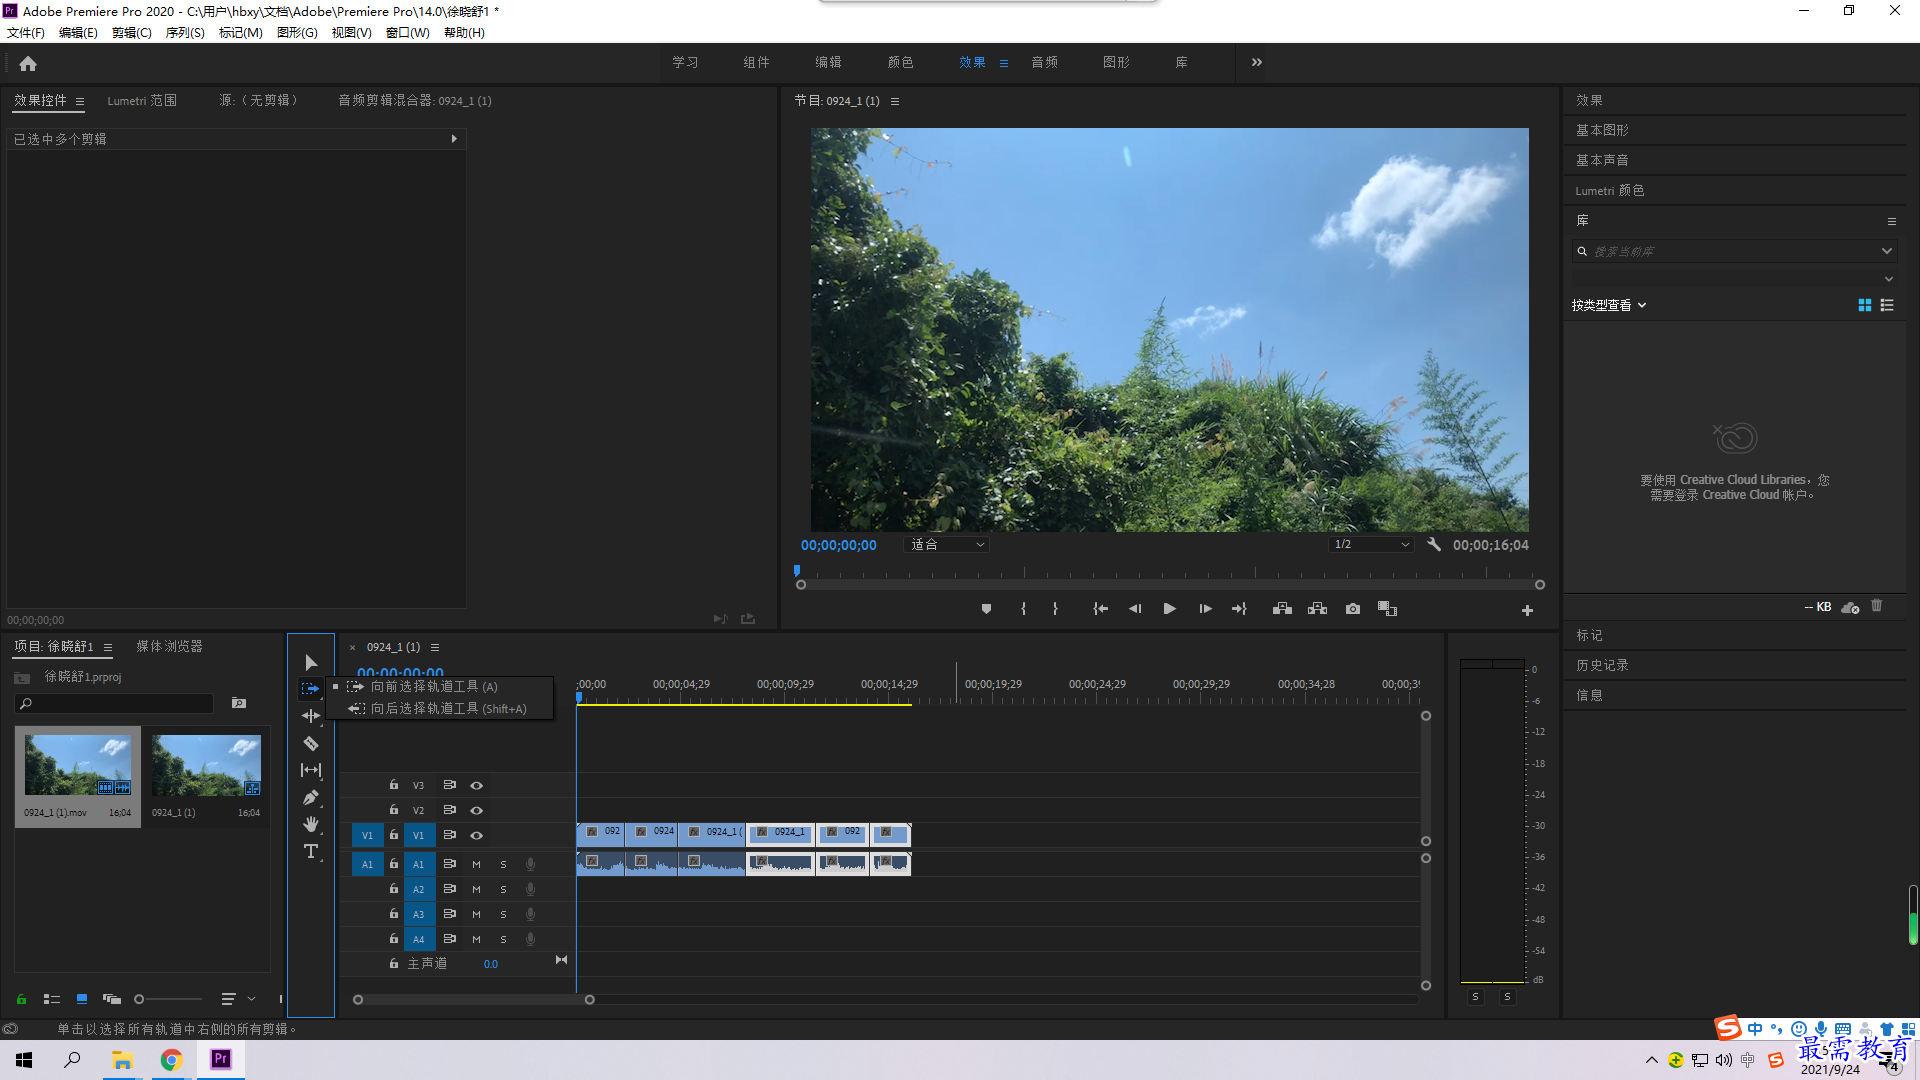This screenshot has height=1080, width=1920.
Task: Click the Lift button
Action: click(x=1282, y=608)
